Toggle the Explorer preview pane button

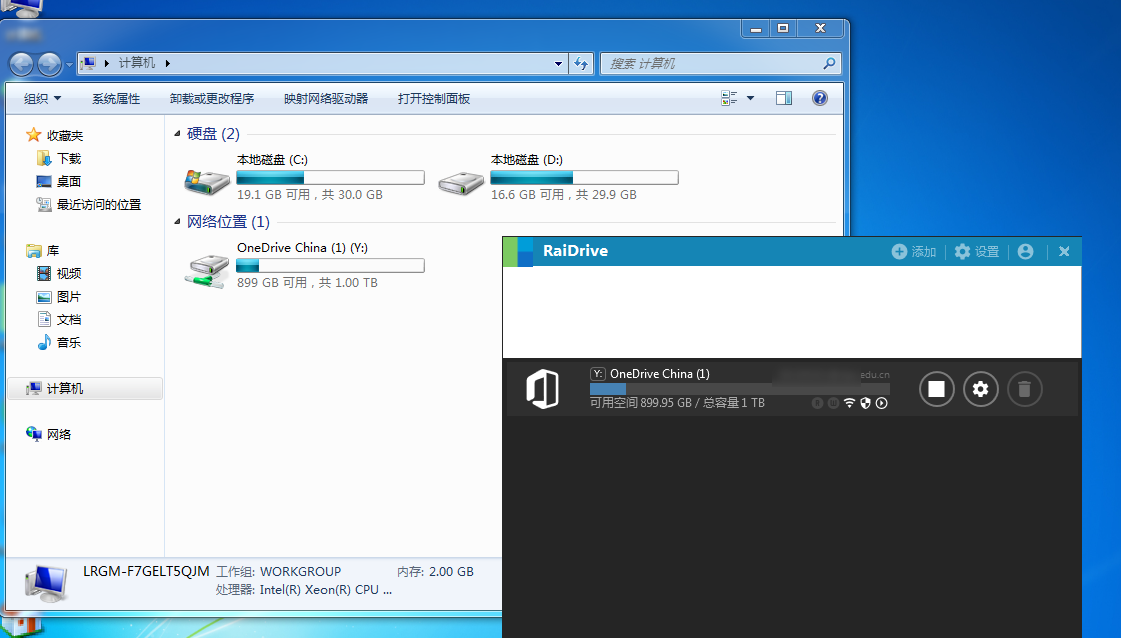tap(784, 98)
